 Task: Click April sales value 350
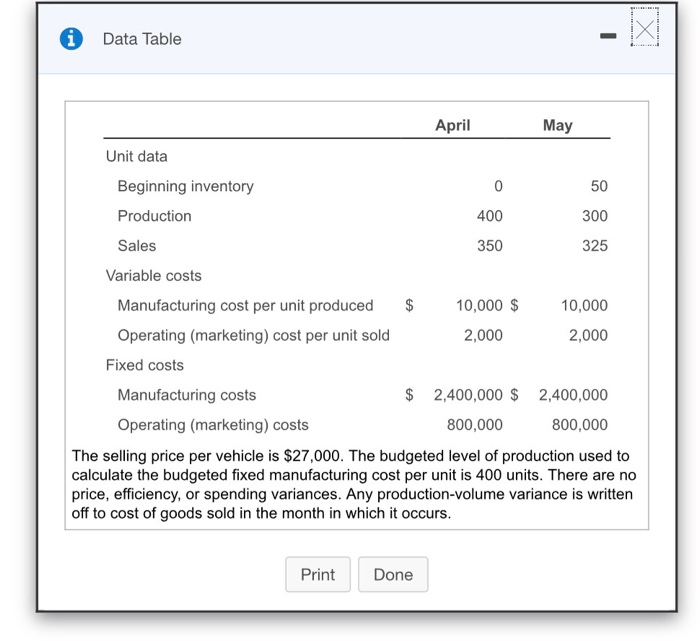click(x=490, y=246)
